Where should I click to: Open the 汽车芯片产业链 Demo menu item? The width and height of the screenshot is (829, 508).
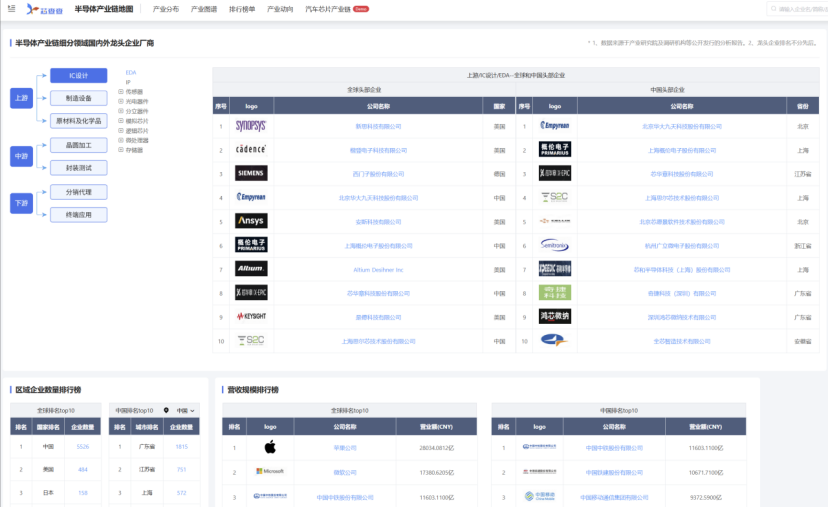coord(337,9)
